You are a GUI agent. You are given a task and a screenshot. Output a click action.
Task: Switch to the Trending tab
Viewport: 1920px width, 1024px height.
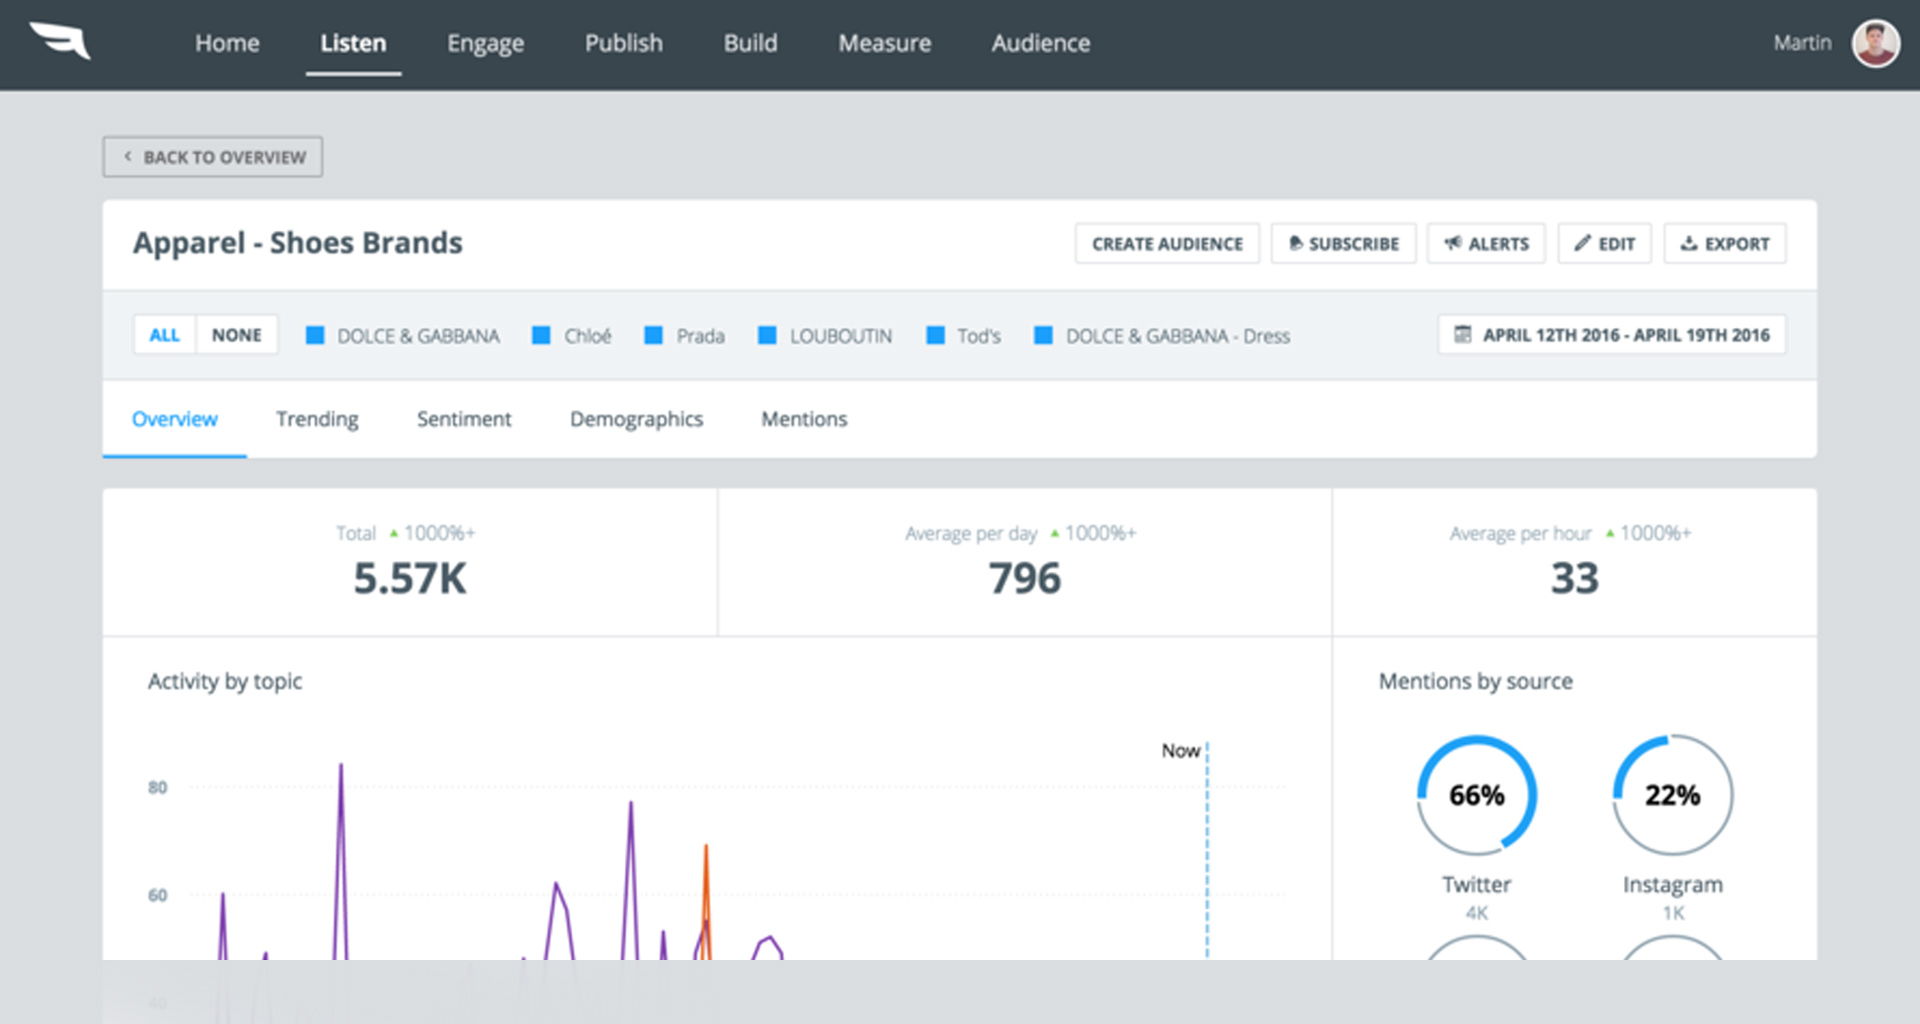click(x=317, y=420)
